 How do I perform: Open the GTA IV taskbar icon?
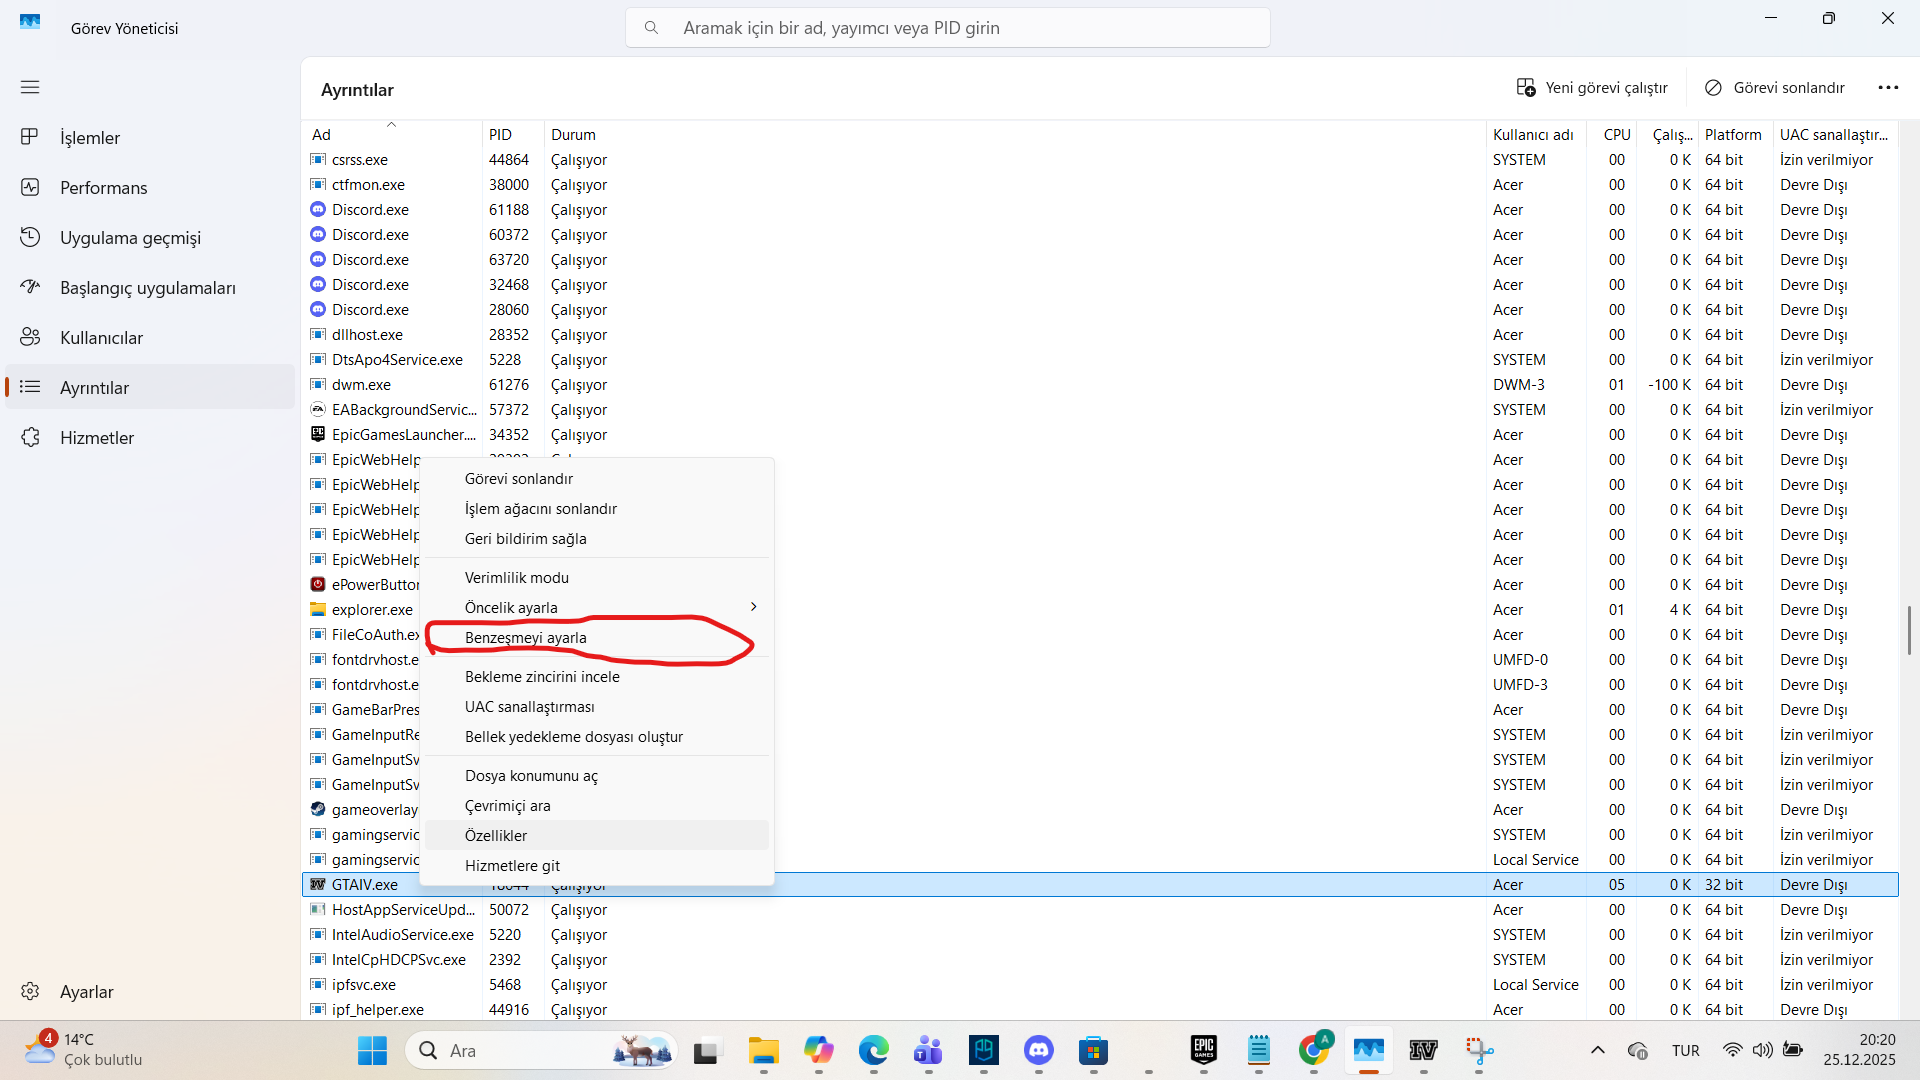tap(1423, 1051)
